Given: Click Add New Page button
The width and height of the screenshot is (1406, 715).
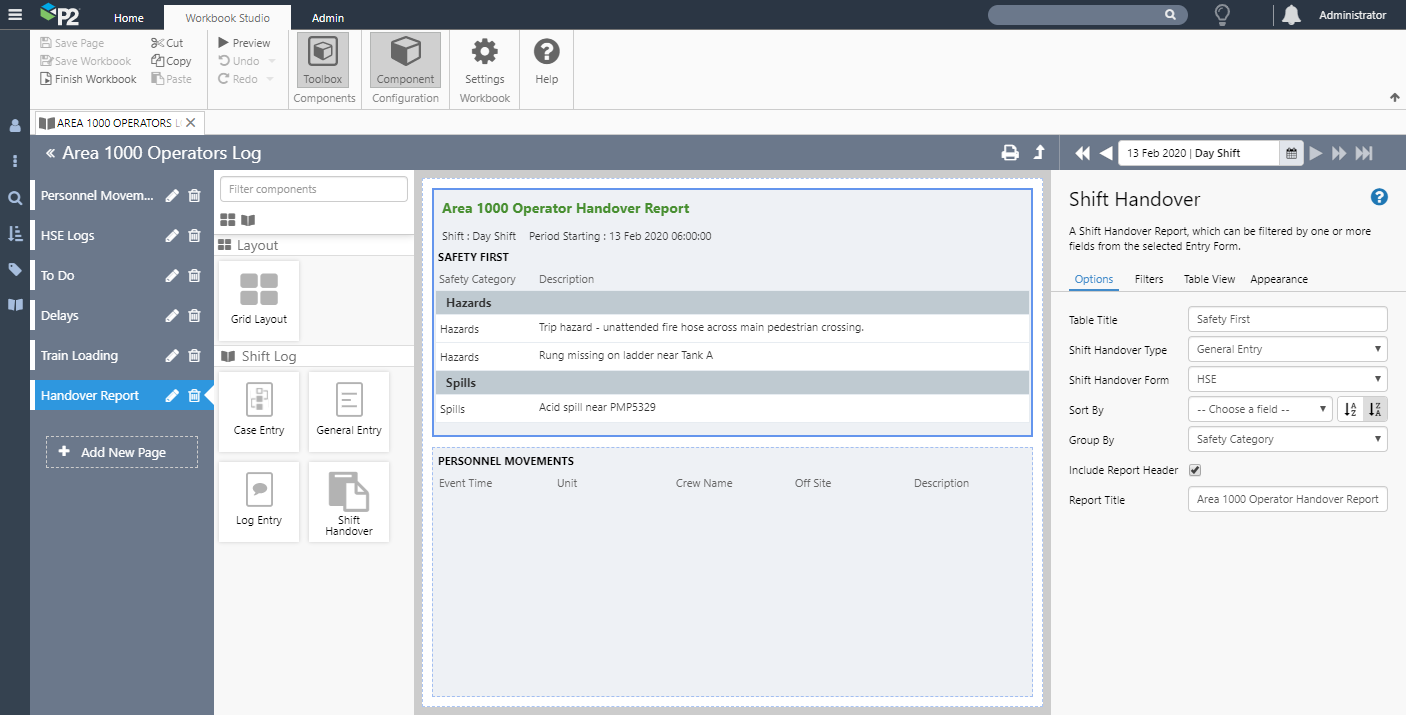Looking at the screenshot, I should pos(122,452).
